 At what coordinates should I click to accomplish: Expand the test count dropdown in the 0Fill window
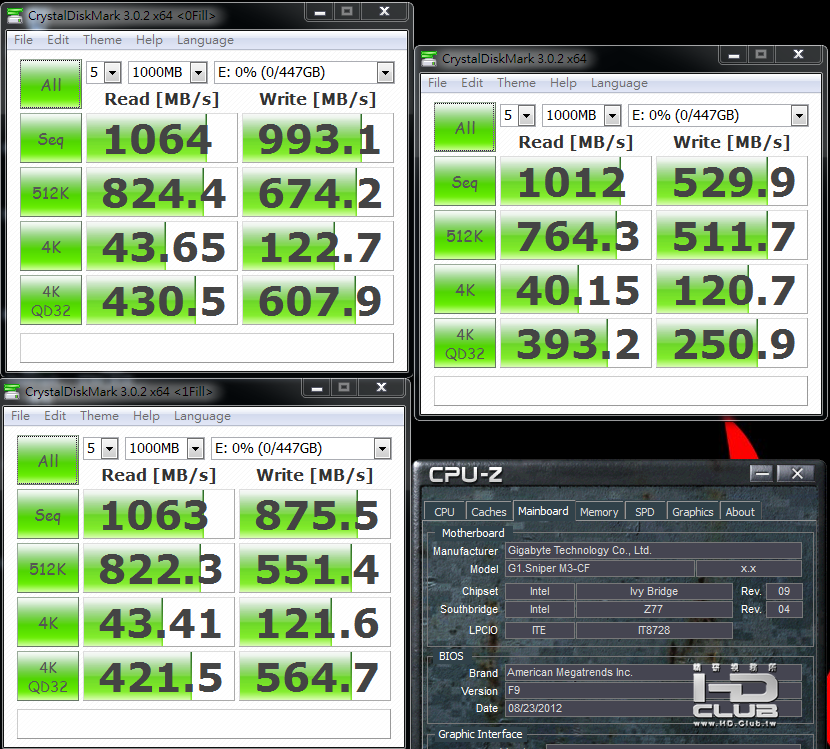(112, 73)
